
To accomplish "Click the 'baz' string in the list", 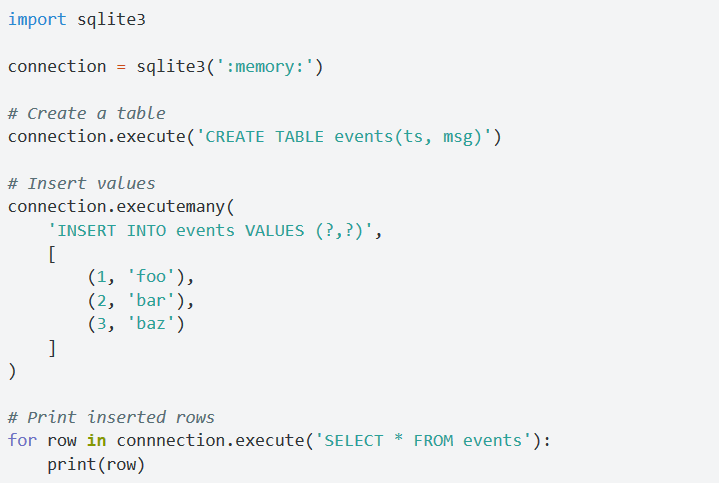I will pos(151,323).
